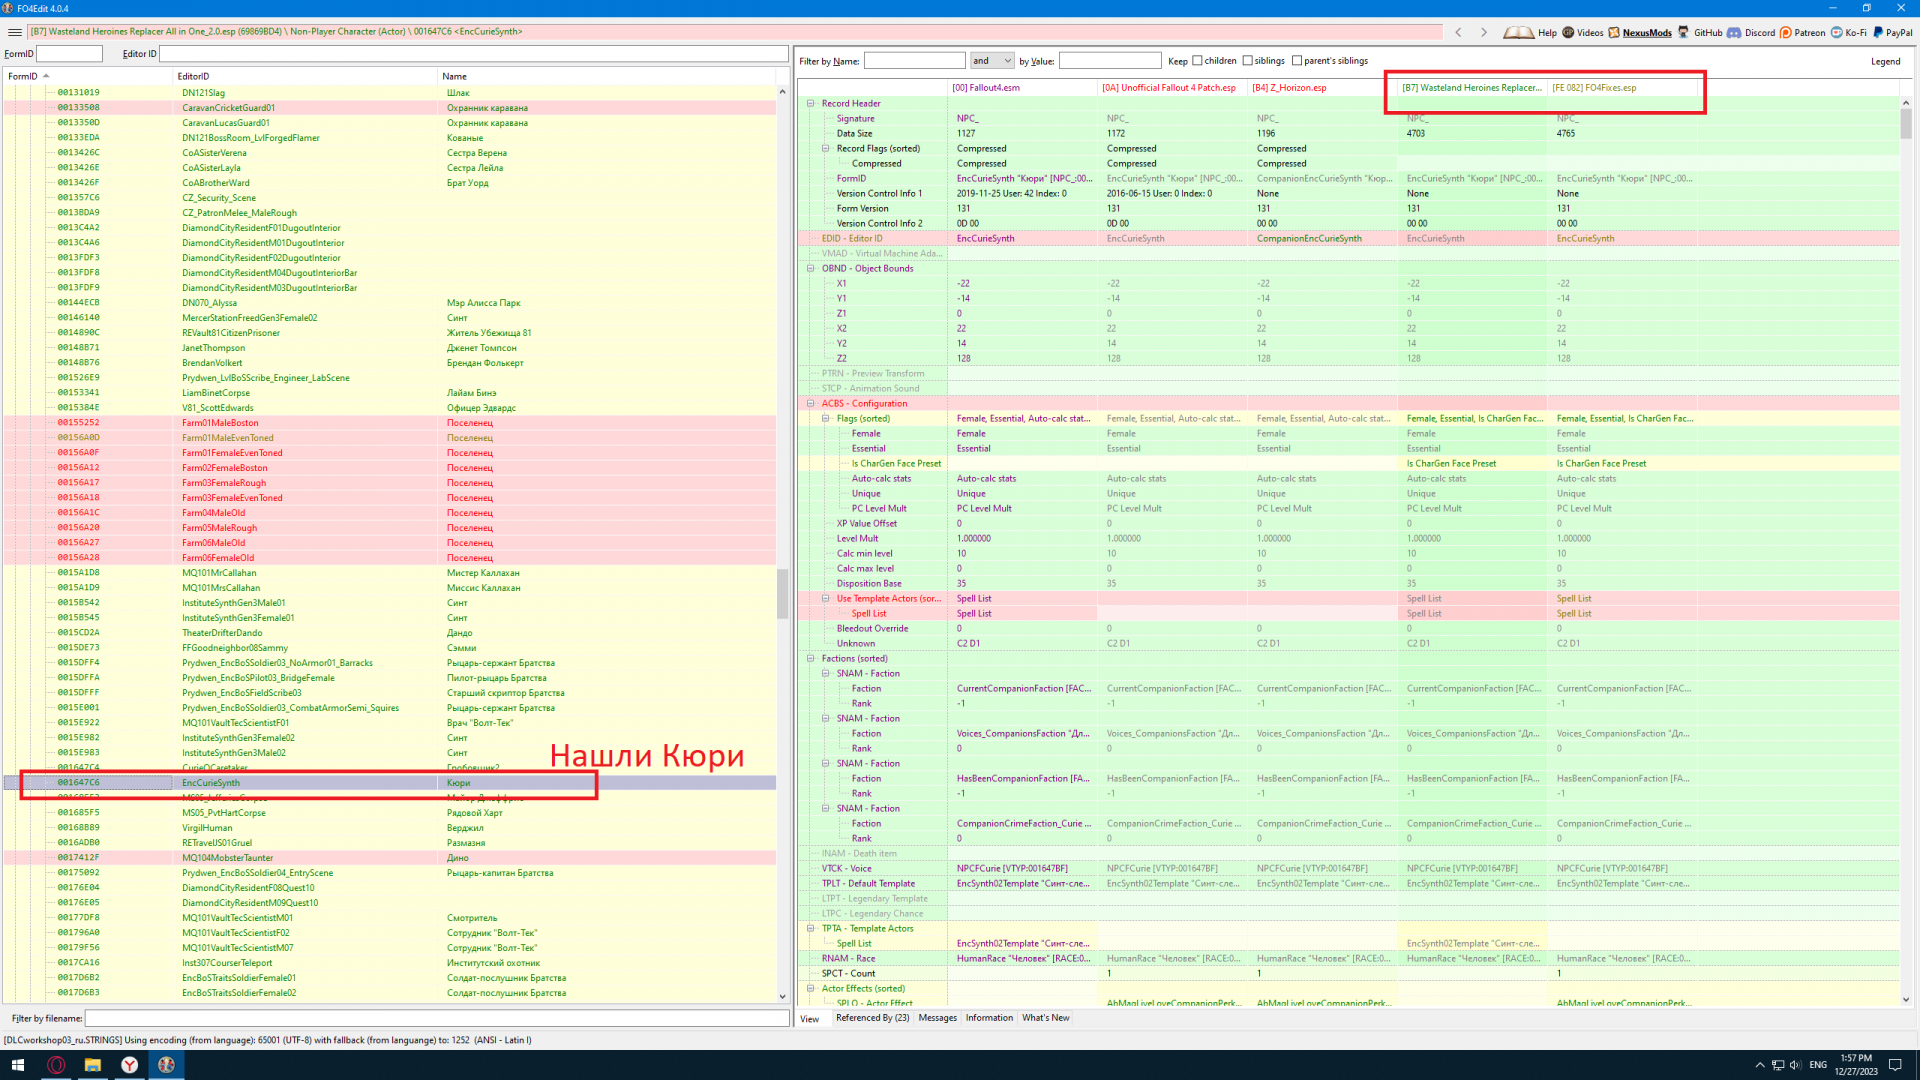Image resolution: width=1920 pixels, height=1080 pixels.
Task: Check the parent's siblings checkbox
Action: pyautogui.click(x=1297, y=61)
